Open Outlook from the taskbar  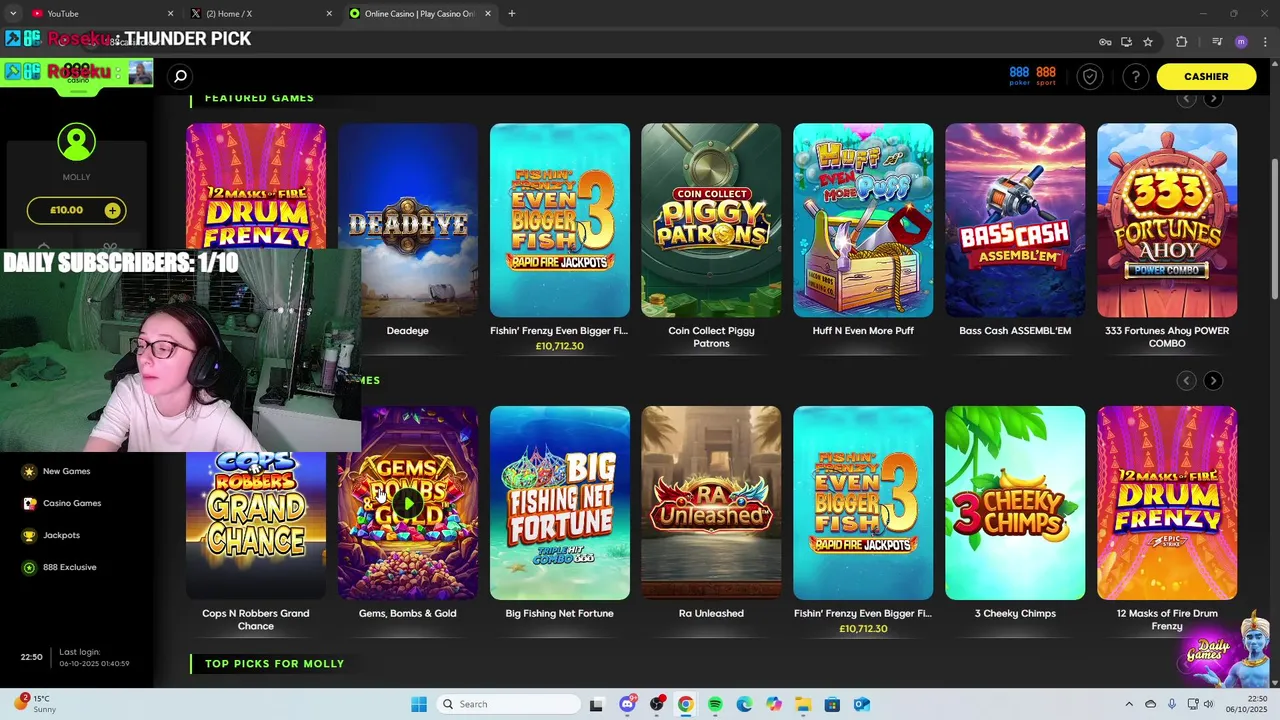861,704
